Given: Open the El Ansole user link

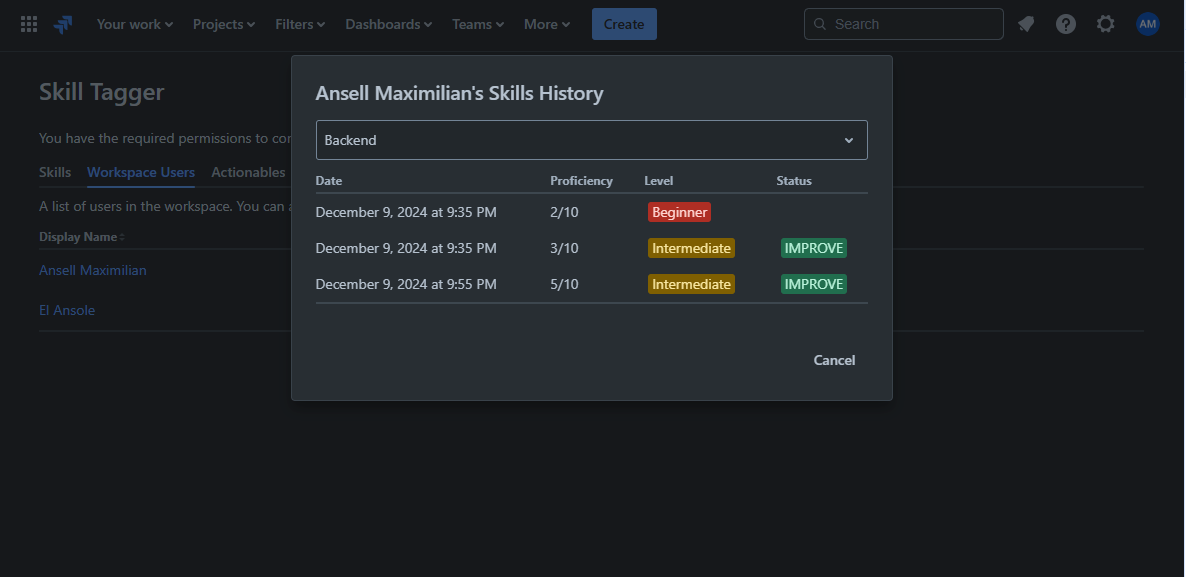Looking at the screenshot, I should click(67, 310).
